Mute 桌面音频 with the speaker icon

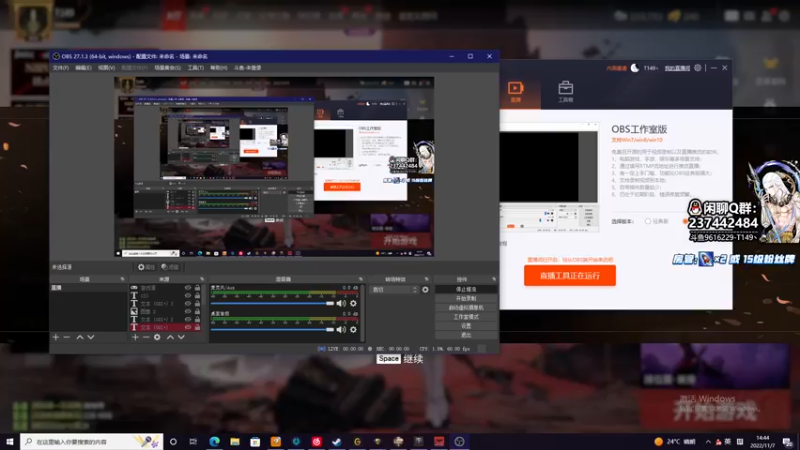[x=341, y=330]
